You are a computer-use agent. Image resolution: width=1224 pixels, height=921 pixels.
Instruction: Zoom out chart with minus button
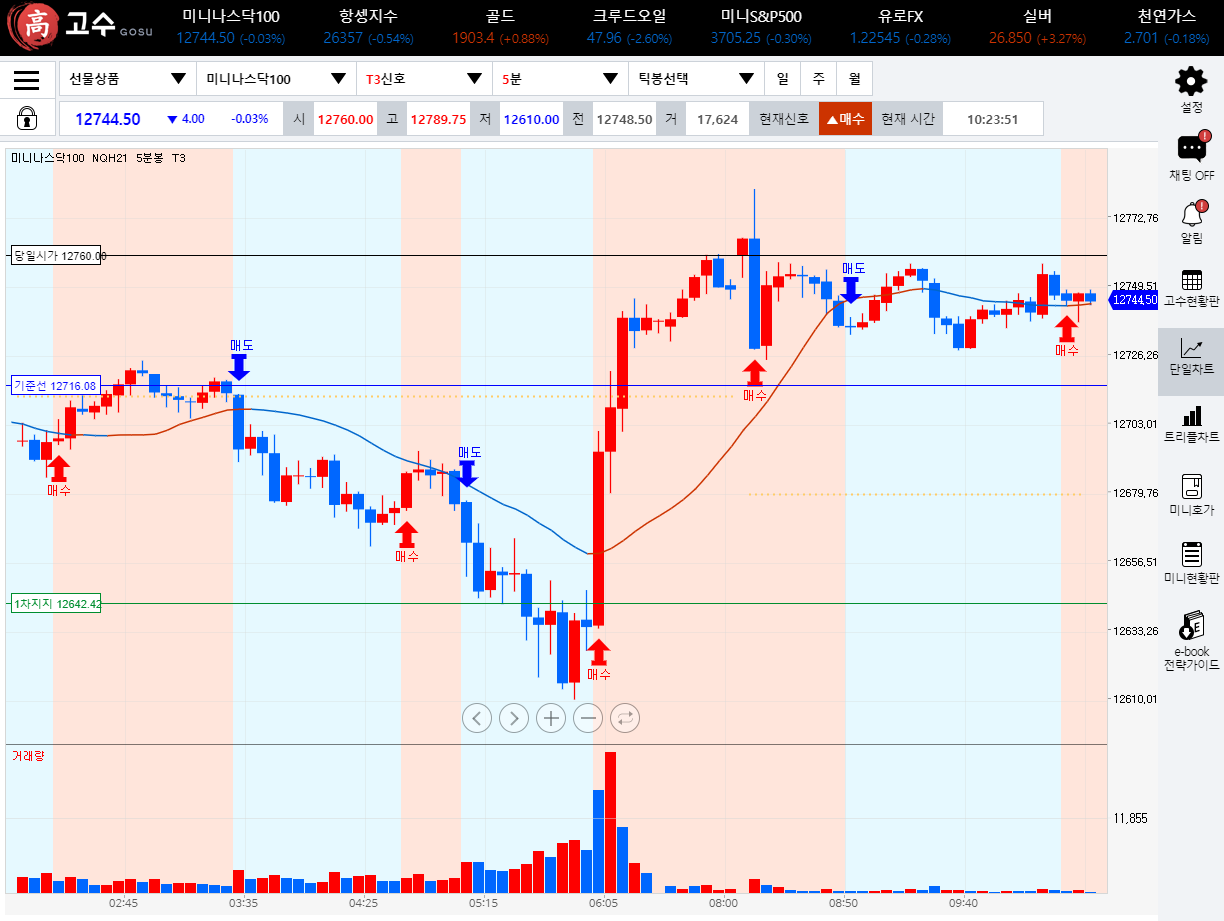(588, 717)
